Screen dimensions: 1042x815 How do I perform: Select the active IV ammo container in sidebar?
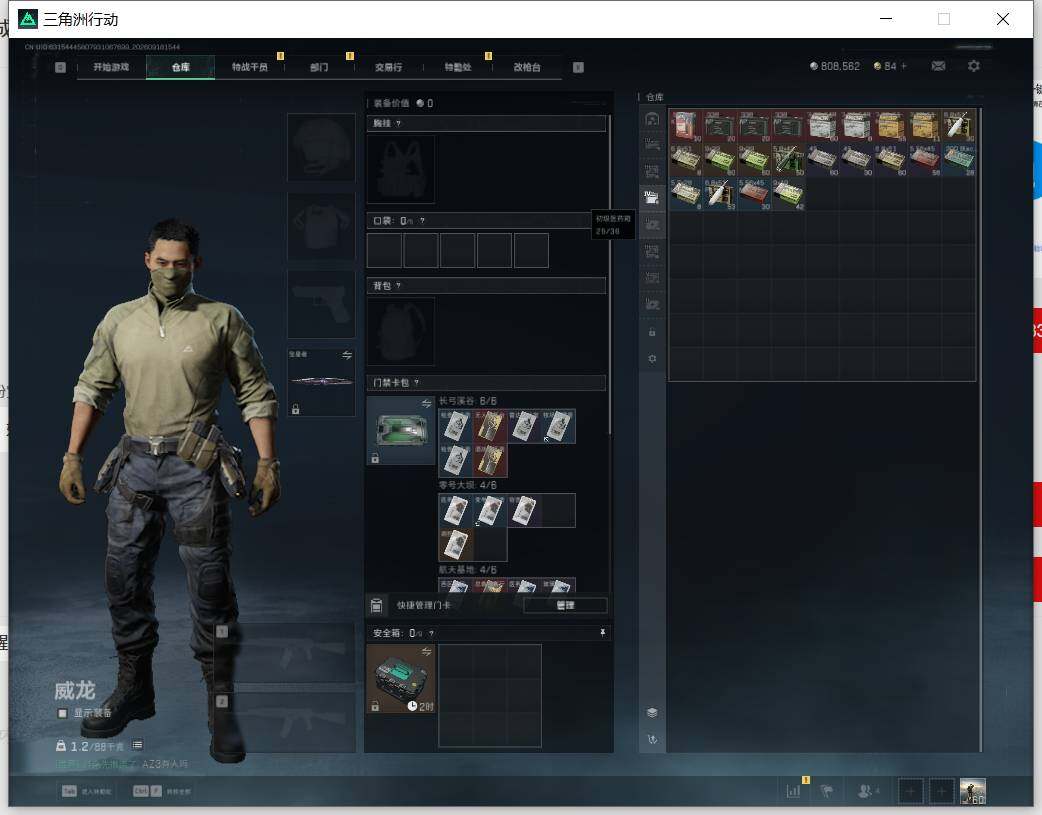click(652, 197)
